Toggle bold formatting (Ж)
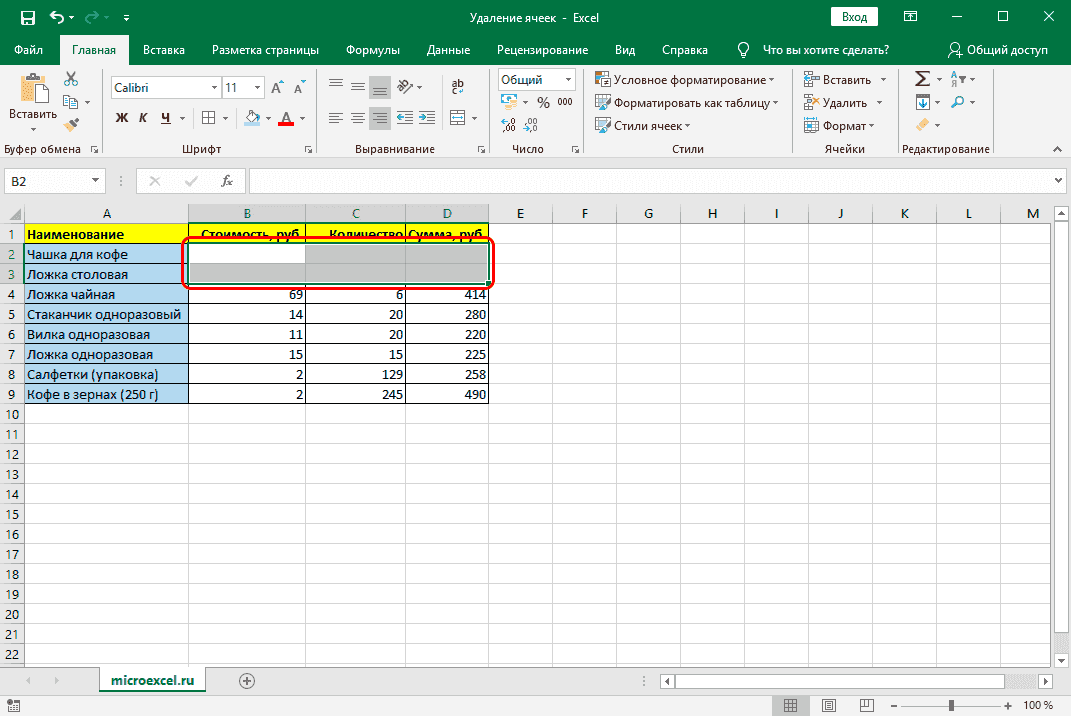 122,118
